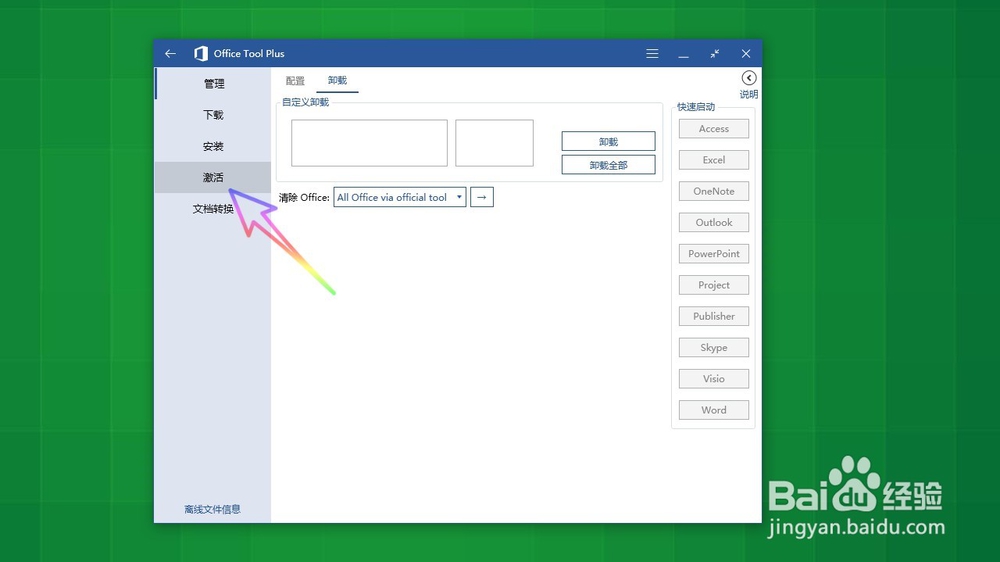
Task: Select the 安装 sidebar item
Action: (213, 146)
